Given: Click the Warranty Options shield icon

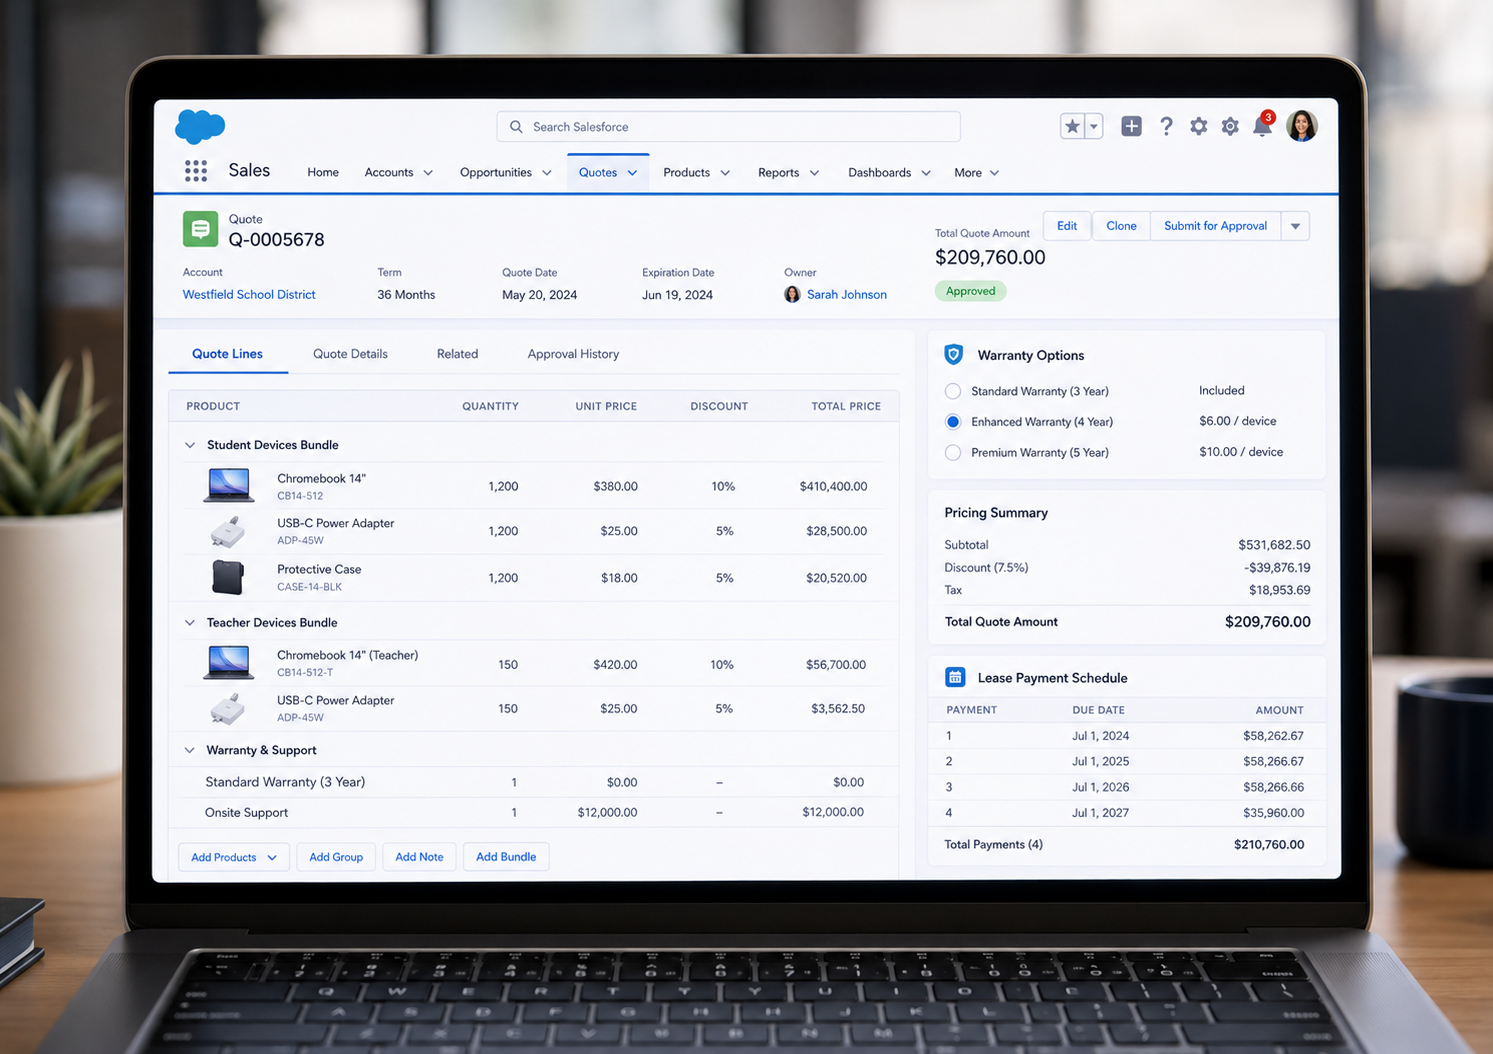Looking at the screenshot, I should 954,355.
